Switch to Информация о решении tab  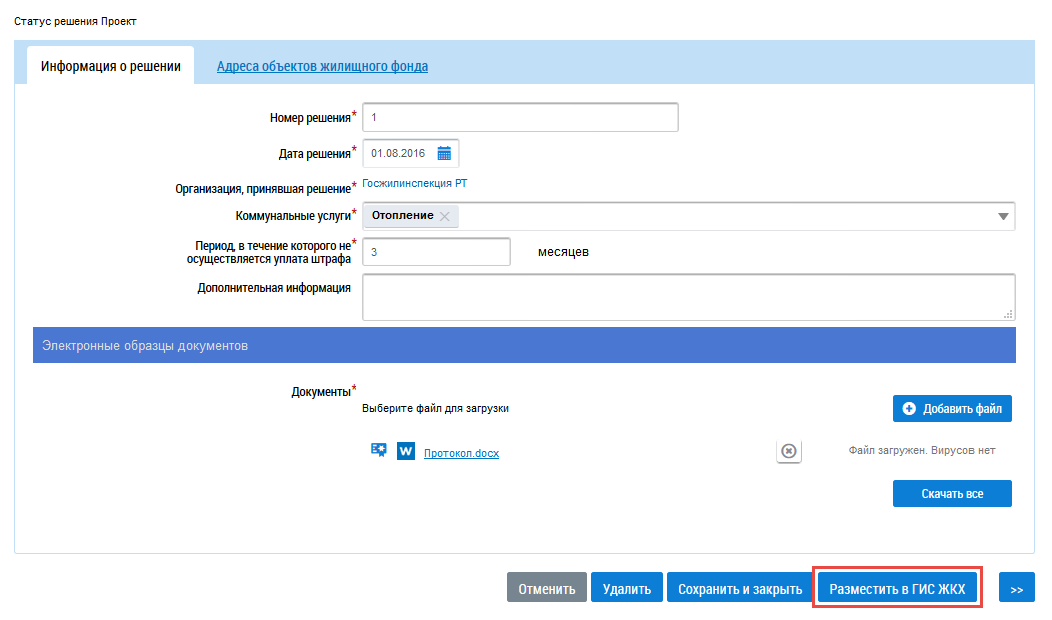pos(111,66)
